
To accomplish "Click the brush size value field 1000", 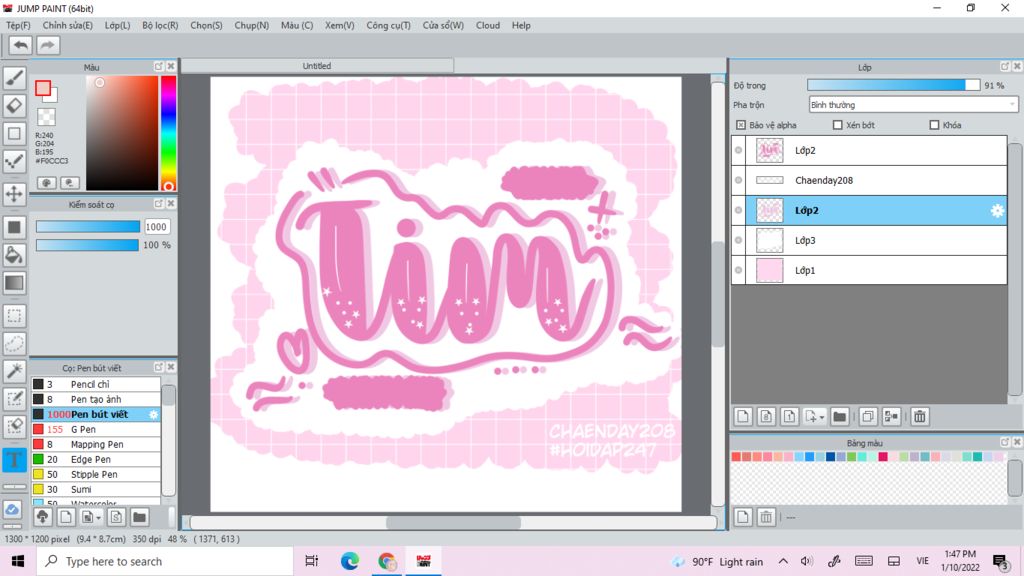I will 156,227.
